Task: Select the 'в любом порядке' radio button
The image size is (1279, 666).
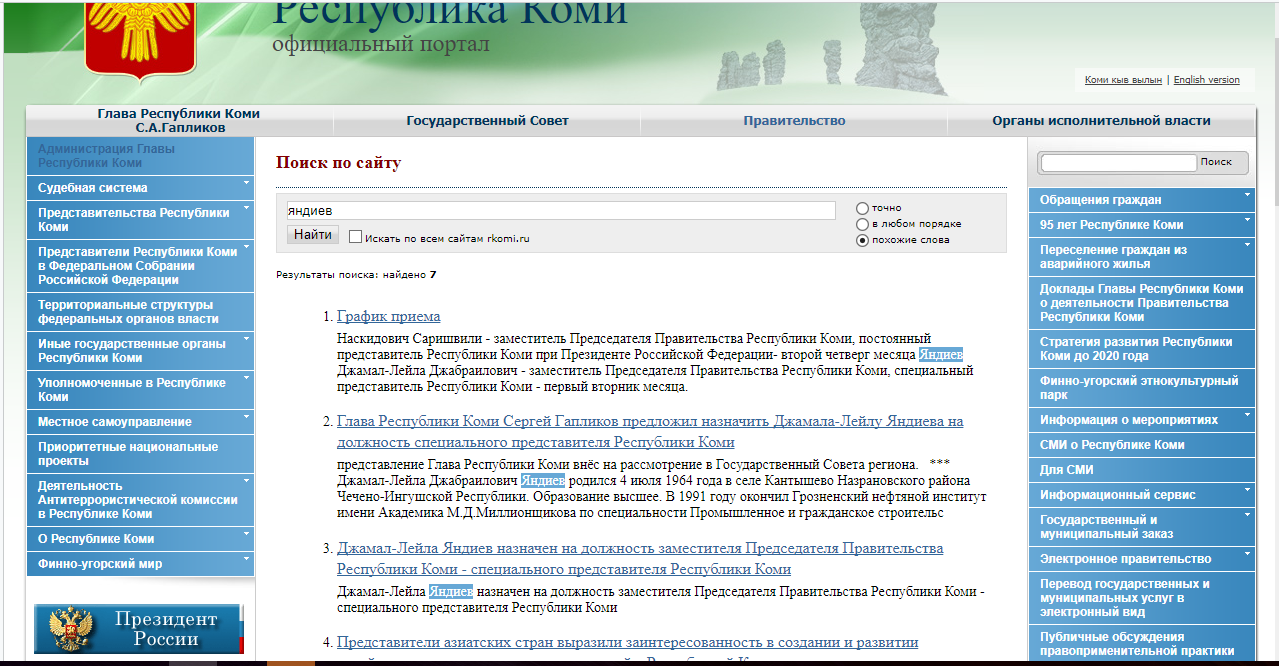Action: point(862,224)
